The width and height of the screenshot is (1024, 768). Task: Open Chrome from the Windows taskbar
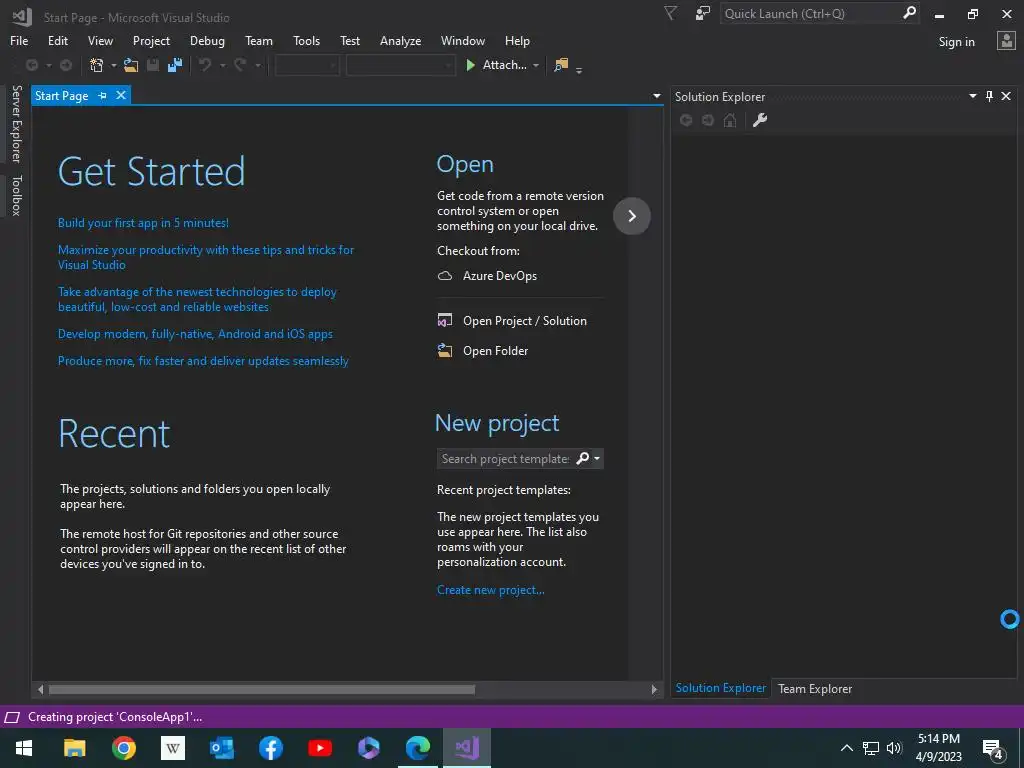tap(123, 748)
